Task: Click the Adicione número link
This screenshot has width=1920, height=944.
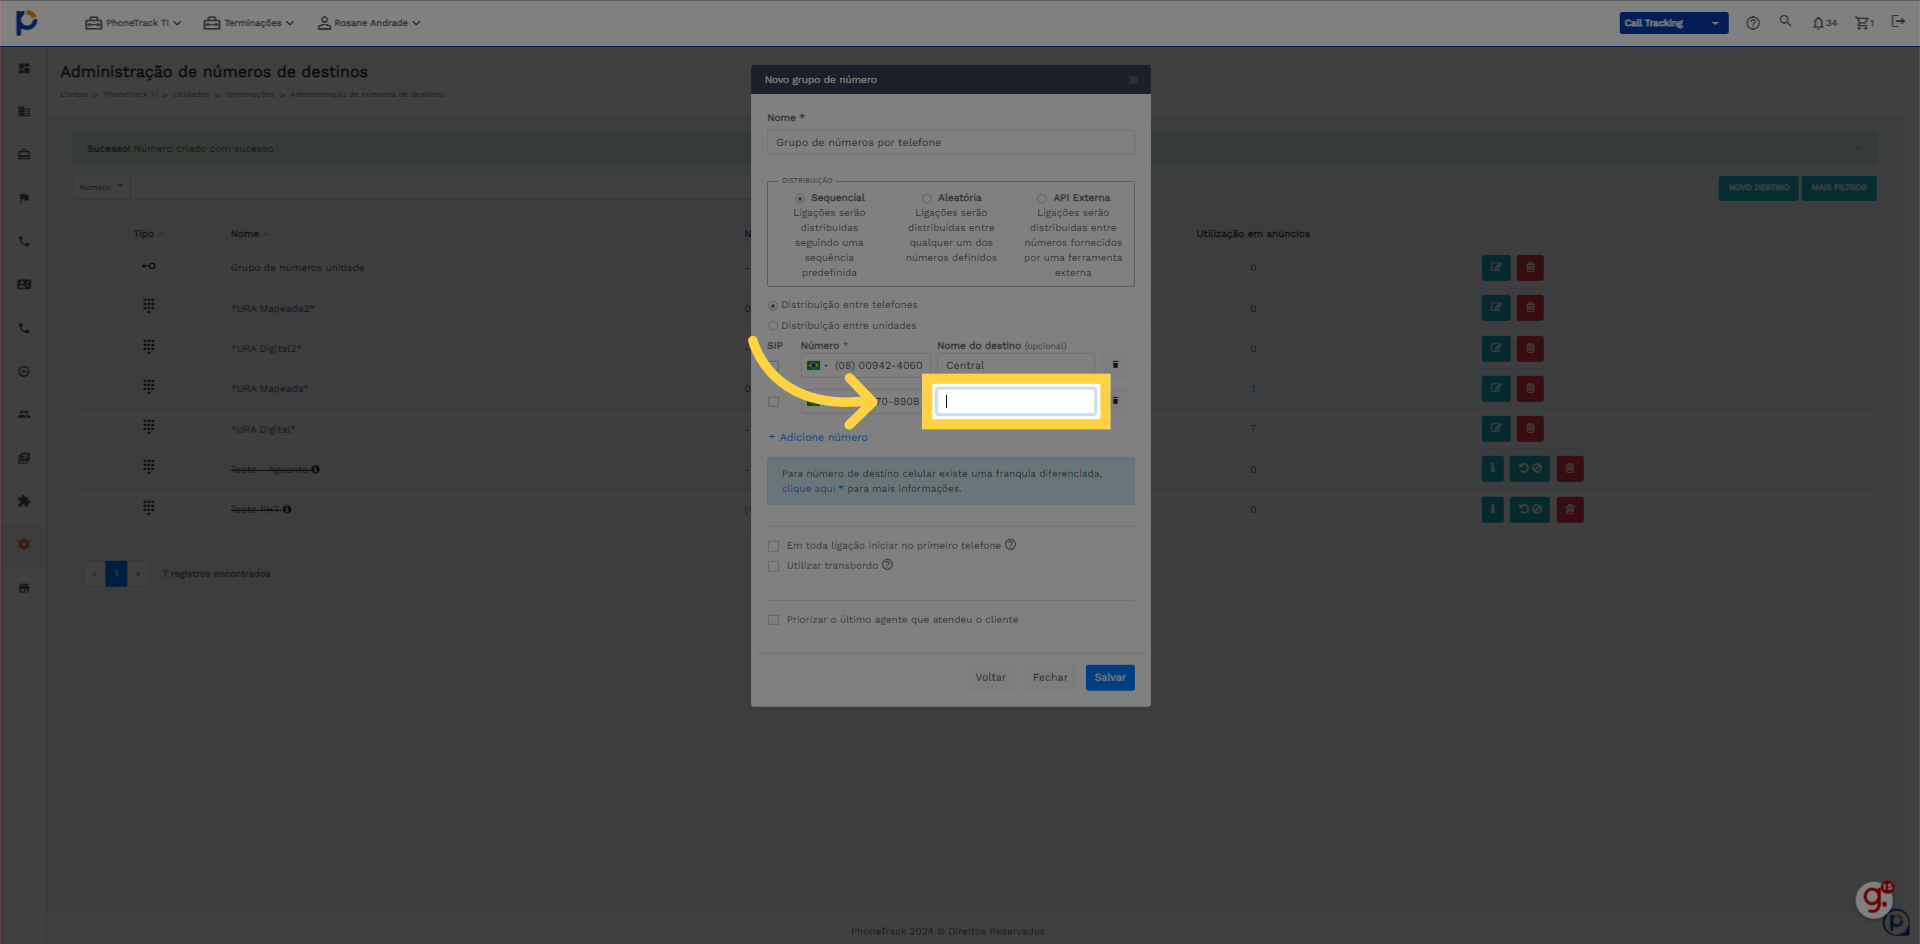Action: [818, 438]
